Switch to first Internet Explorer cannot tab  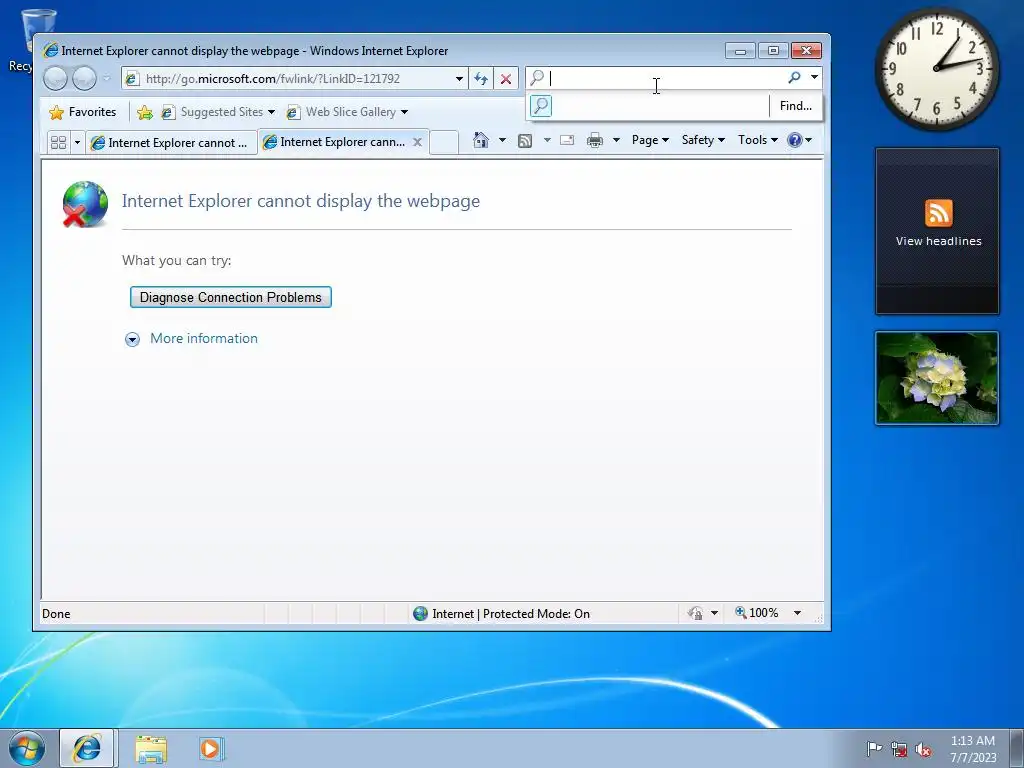[171, 142]
